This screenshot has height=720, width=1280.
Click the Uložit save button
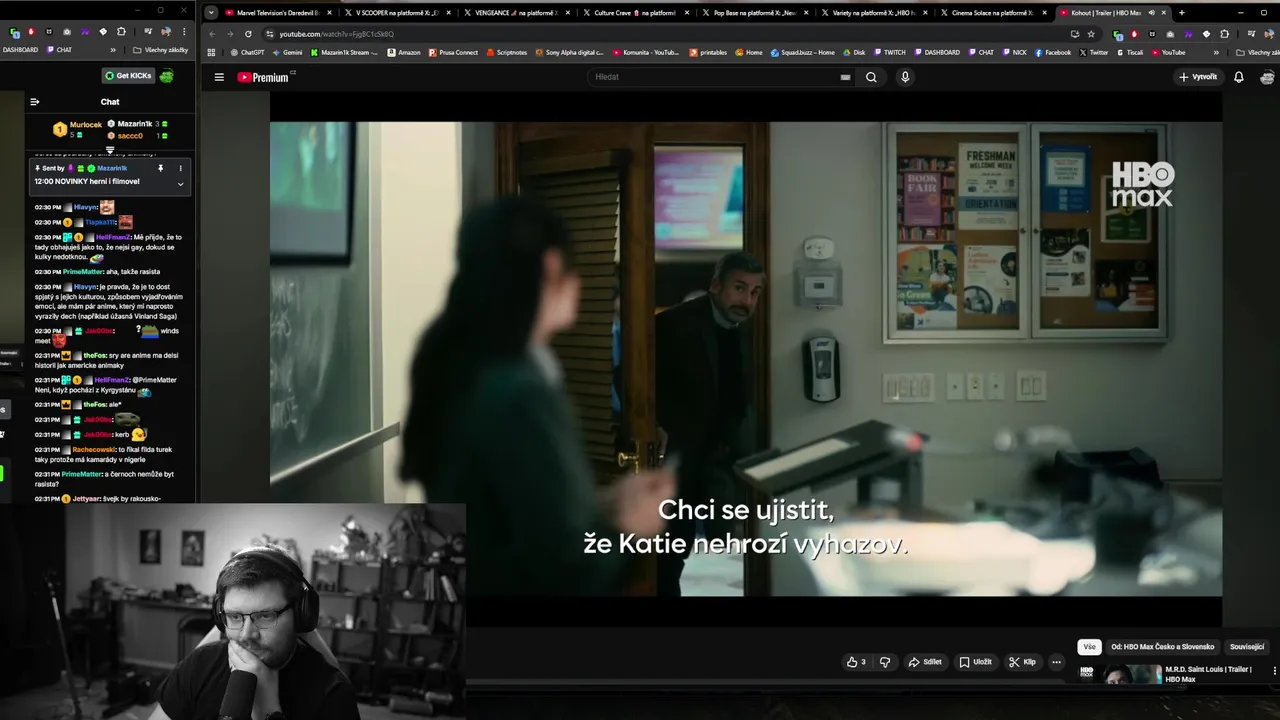click(975, 662)
